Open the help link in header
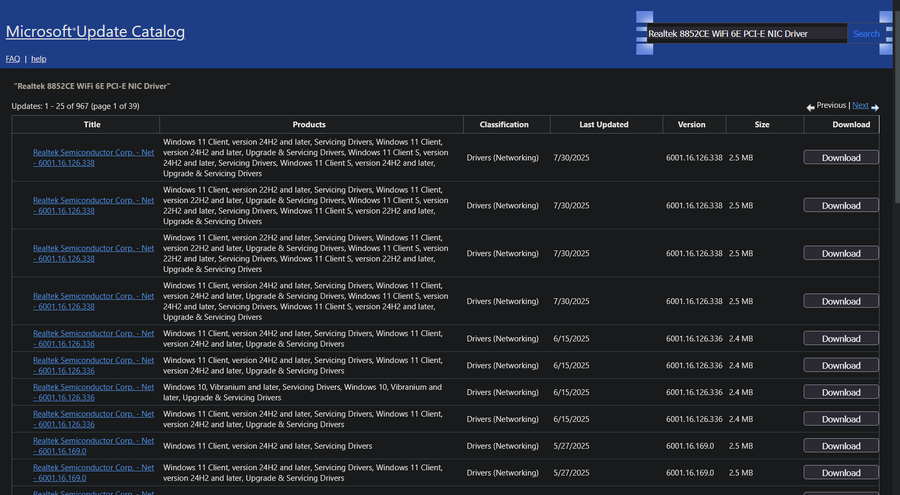This screenshot has height=495, width=900. pos(38,59)
